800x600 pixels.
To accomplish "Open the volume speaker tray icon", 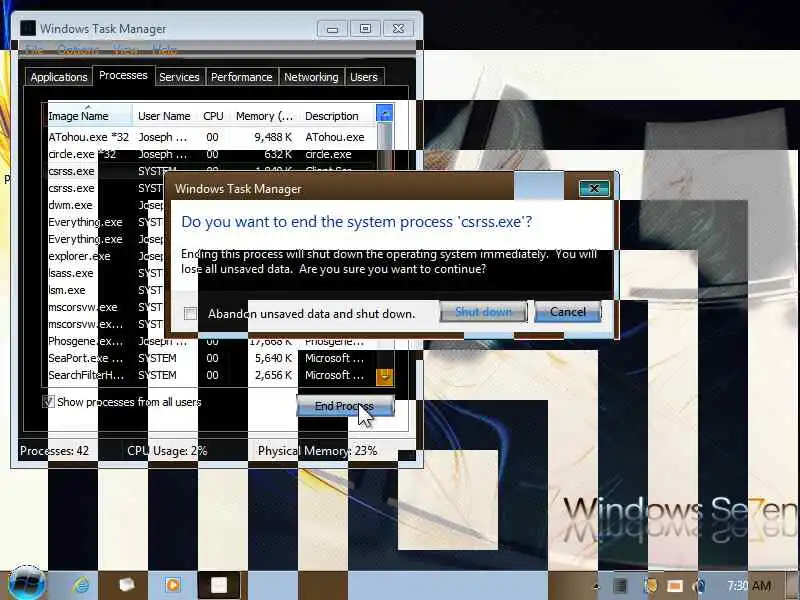I will (x=699, y=586).
